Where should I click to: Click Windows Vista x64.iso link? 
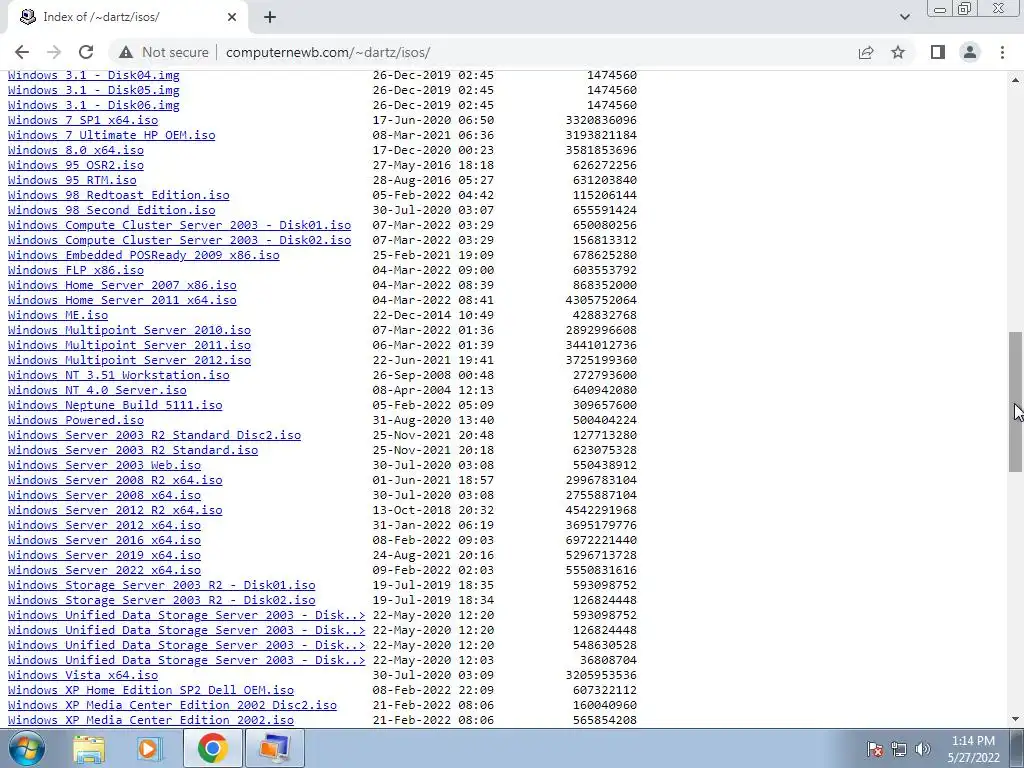[x=83, y=675]
